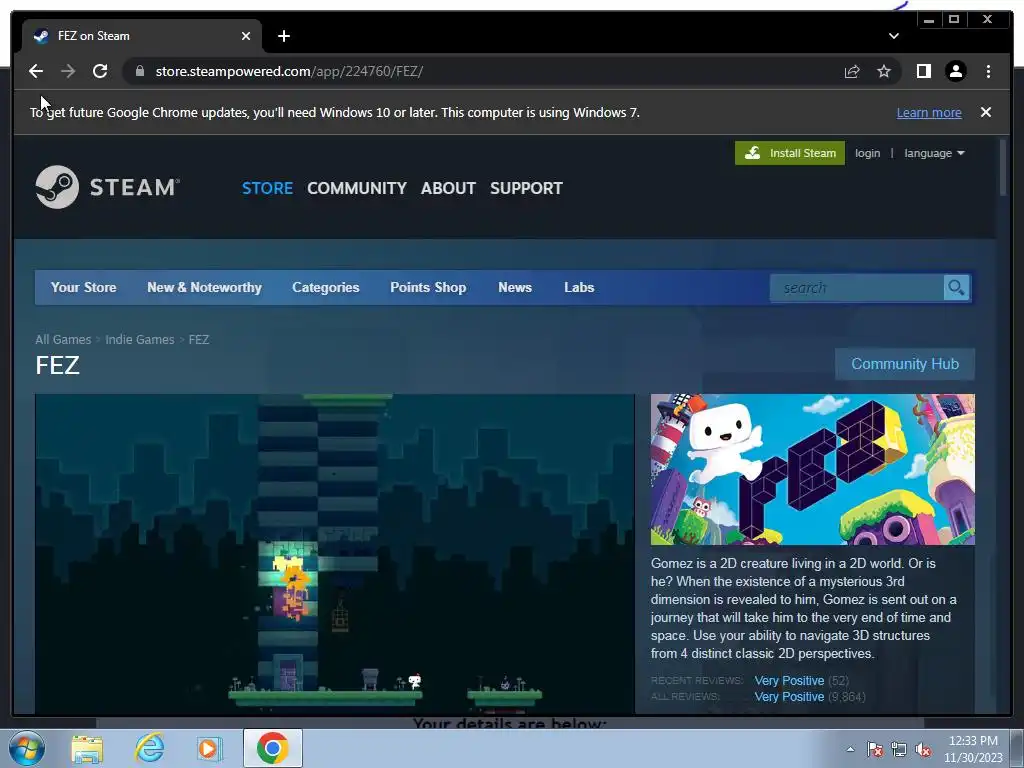The height and width of the screenshot is (768, 1024).
Task: Click the padlock site info icon
Action: (139, 71)
